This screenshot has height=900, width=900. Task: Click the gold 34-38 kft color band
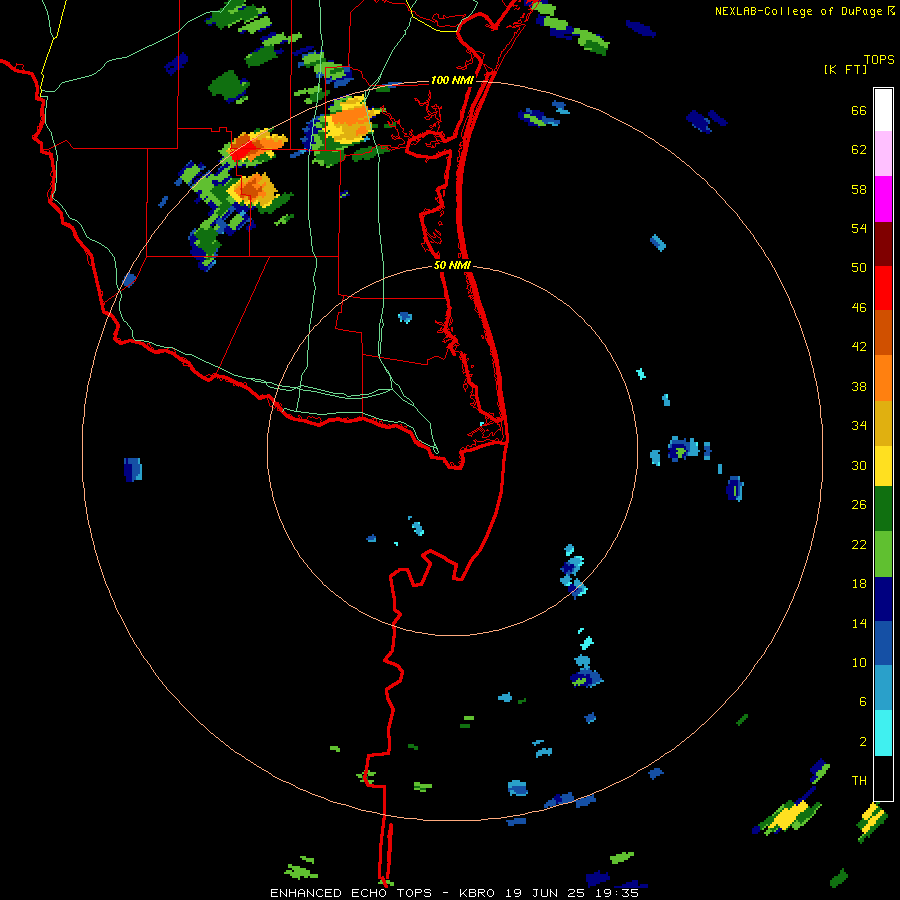(883, 423)
